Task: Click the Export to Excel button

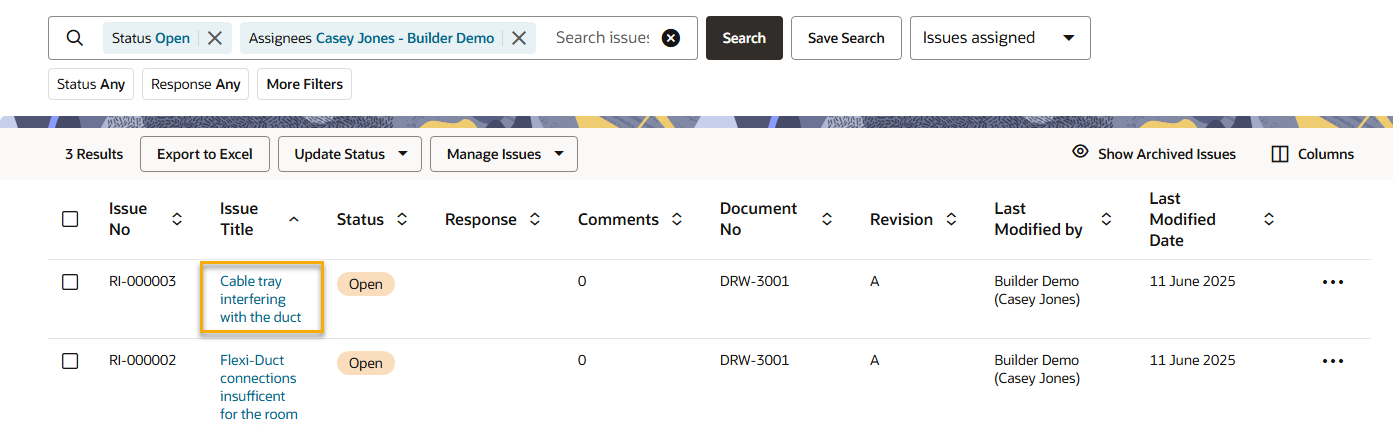Action: (205, 154)
